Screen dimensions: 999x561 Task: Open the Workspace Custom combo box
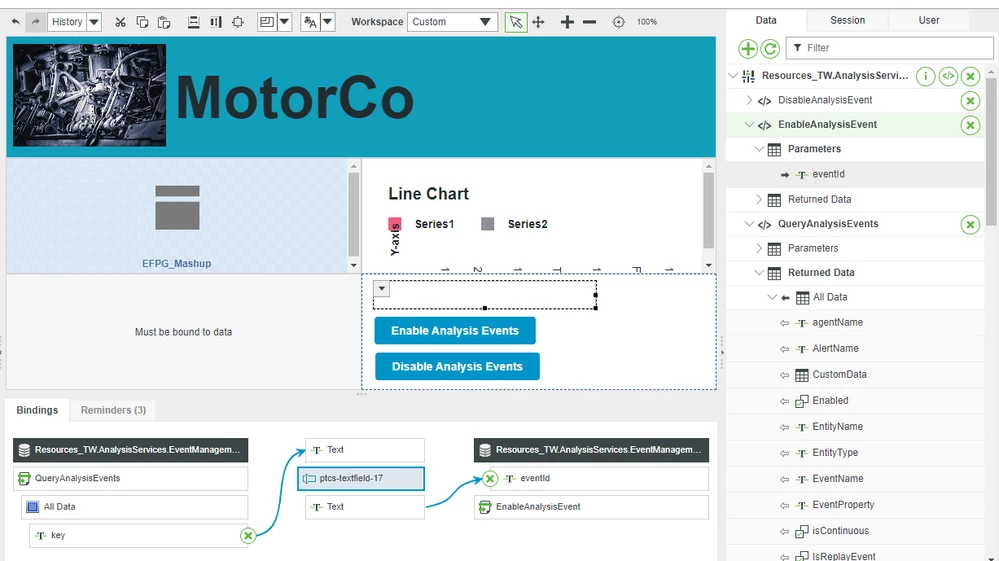(x=452, y=22)
